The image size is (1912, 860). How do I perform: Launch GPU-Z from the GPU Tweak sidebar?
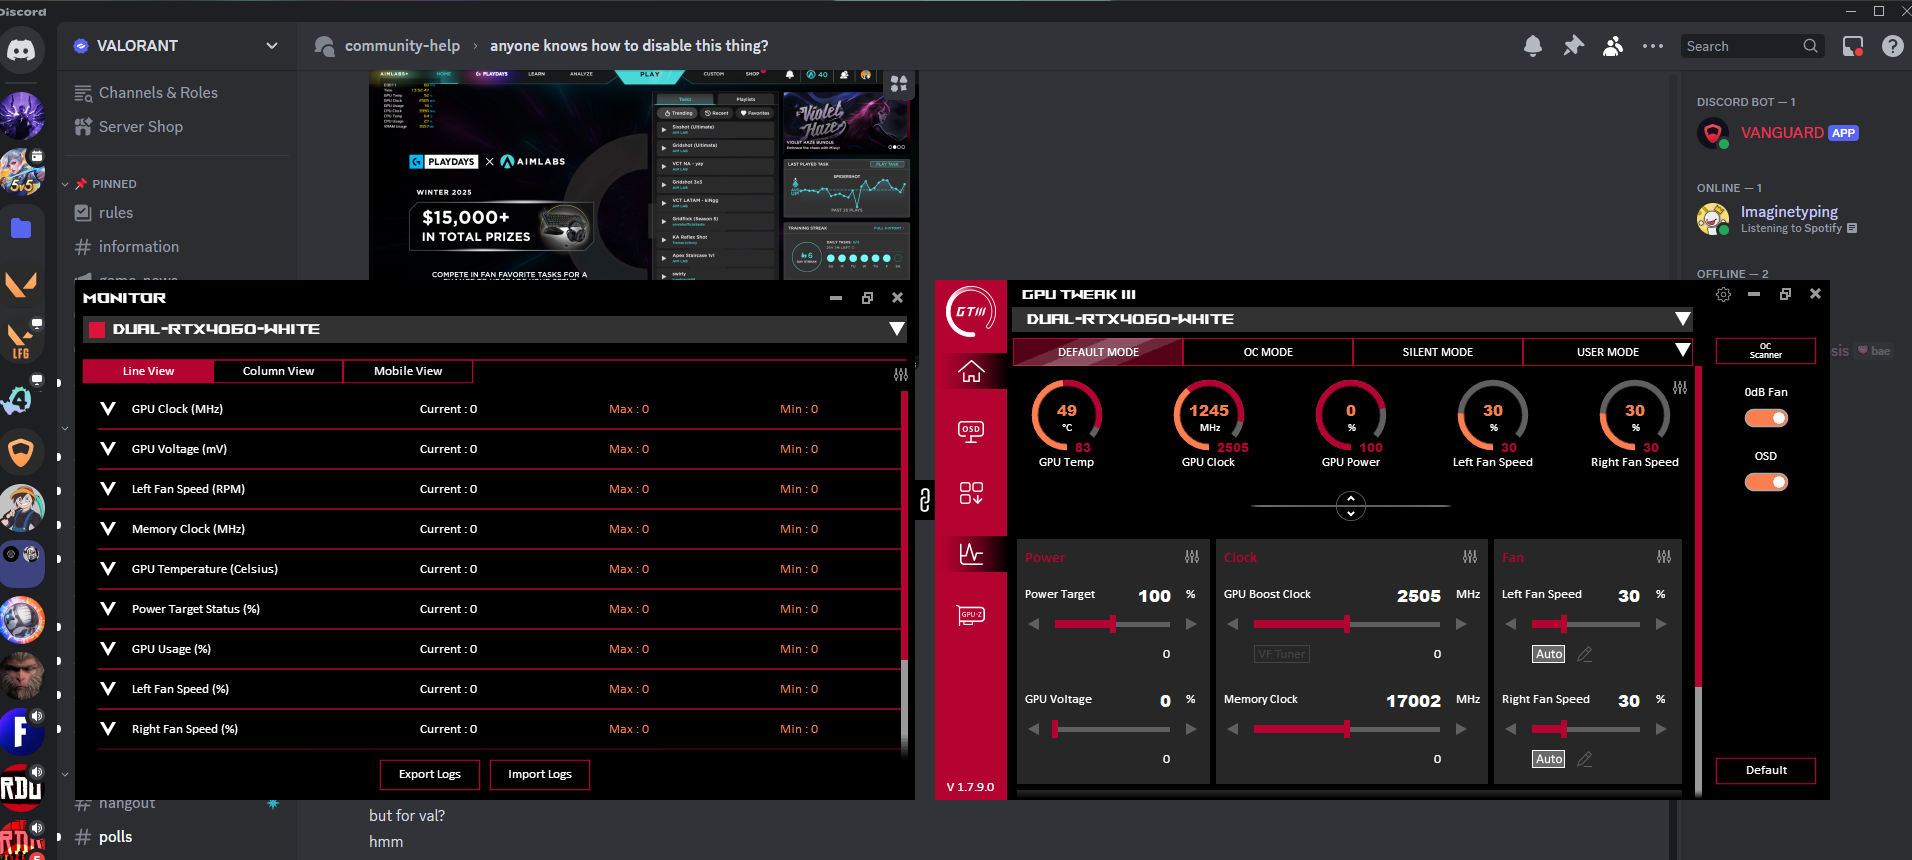tap(971, 615)
